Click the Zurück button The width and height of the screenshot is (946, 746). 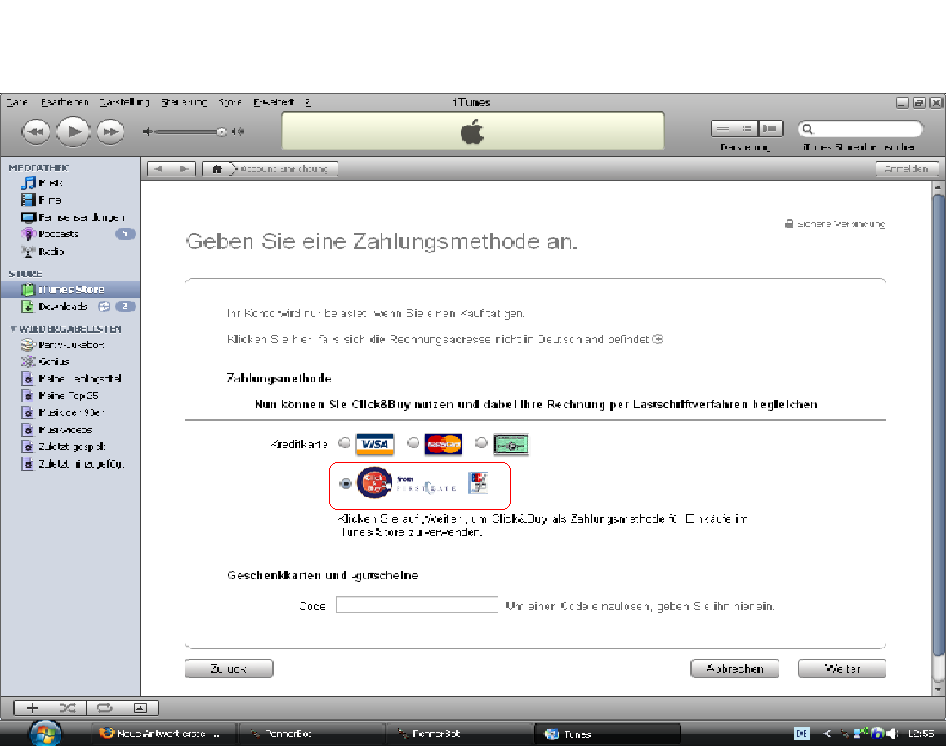tap(229, 669)
